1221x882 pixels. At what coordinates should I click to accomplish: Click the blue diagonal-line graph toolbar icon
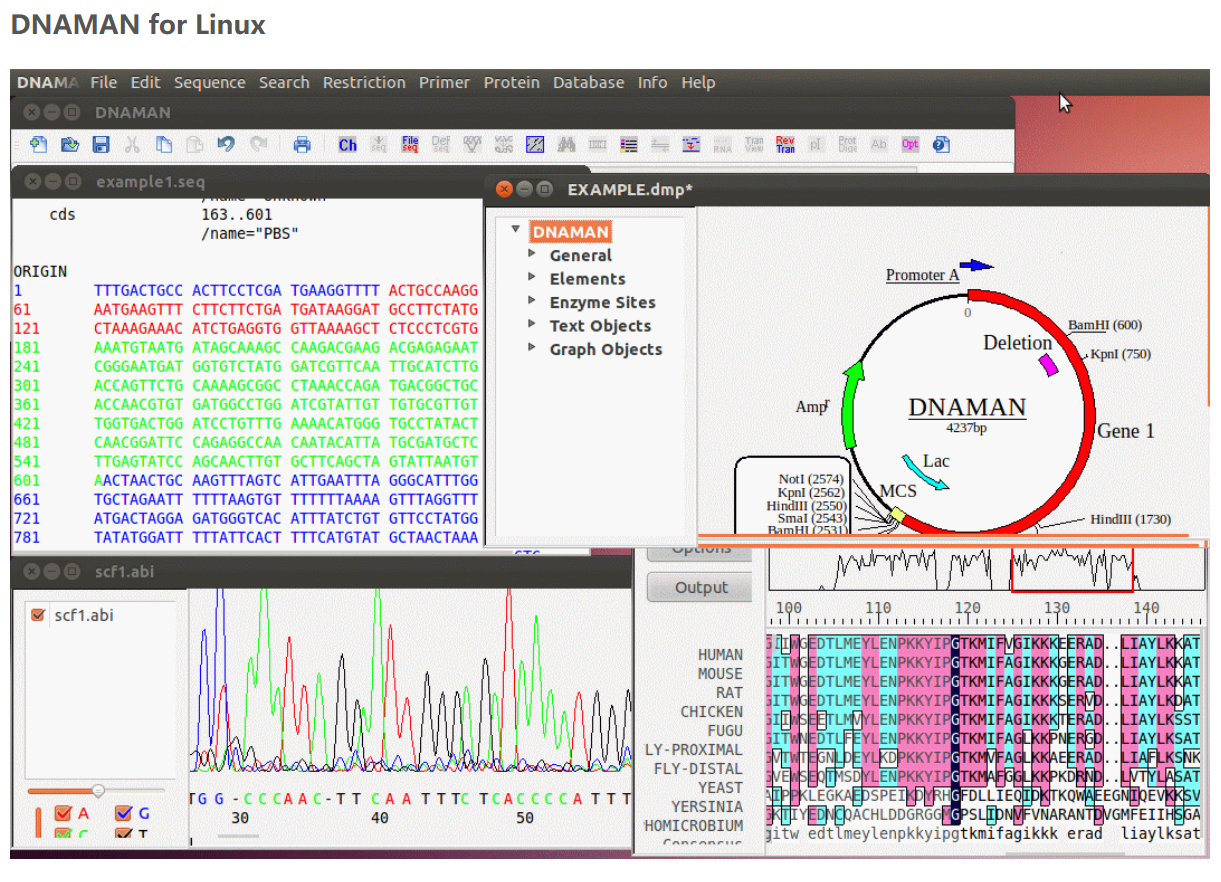click(535, 145)
